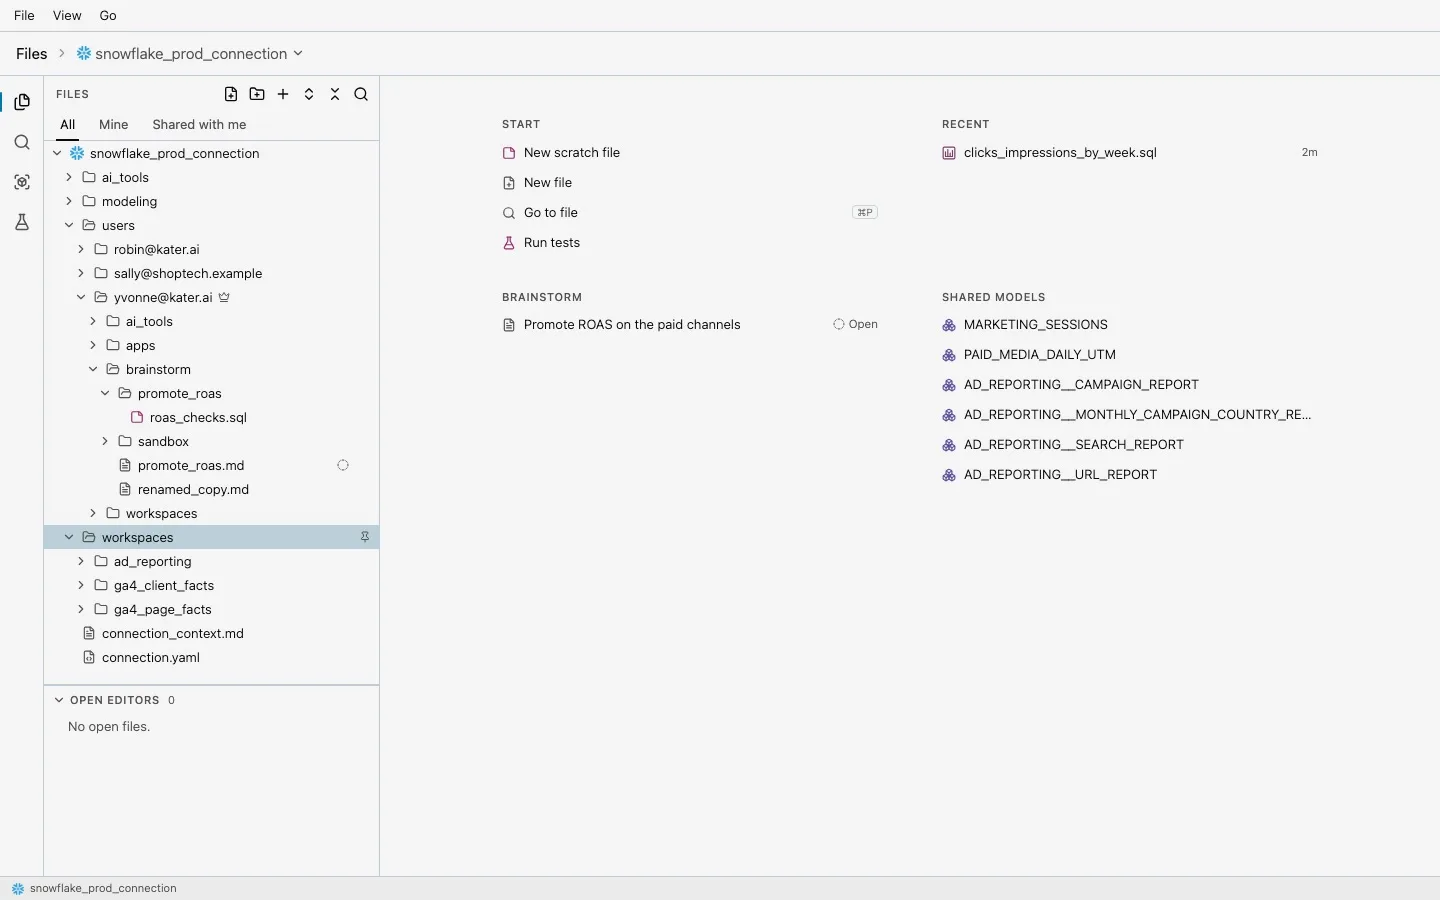This screenshot has width=1440, height=900.
Task: Switch to the Shared with me tab
Action: [199, 125]
